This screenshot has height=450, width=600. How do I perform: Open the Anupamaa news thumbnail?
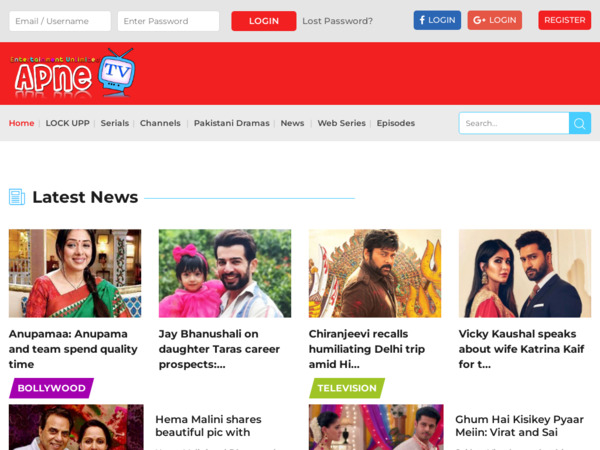tap(75, 273)
